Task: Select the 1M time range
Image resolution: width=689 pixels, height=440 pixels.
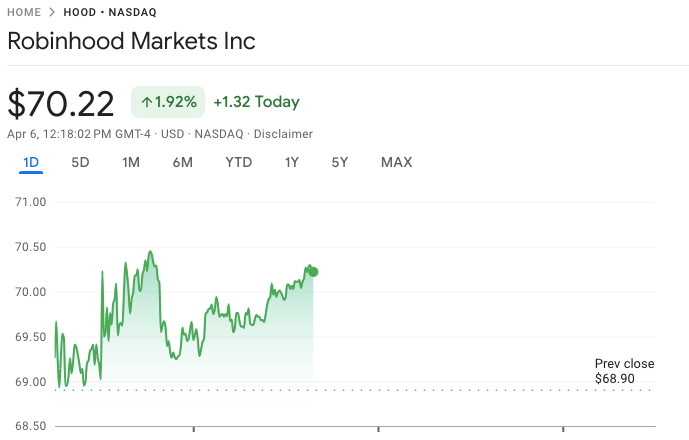Action: 131,162
